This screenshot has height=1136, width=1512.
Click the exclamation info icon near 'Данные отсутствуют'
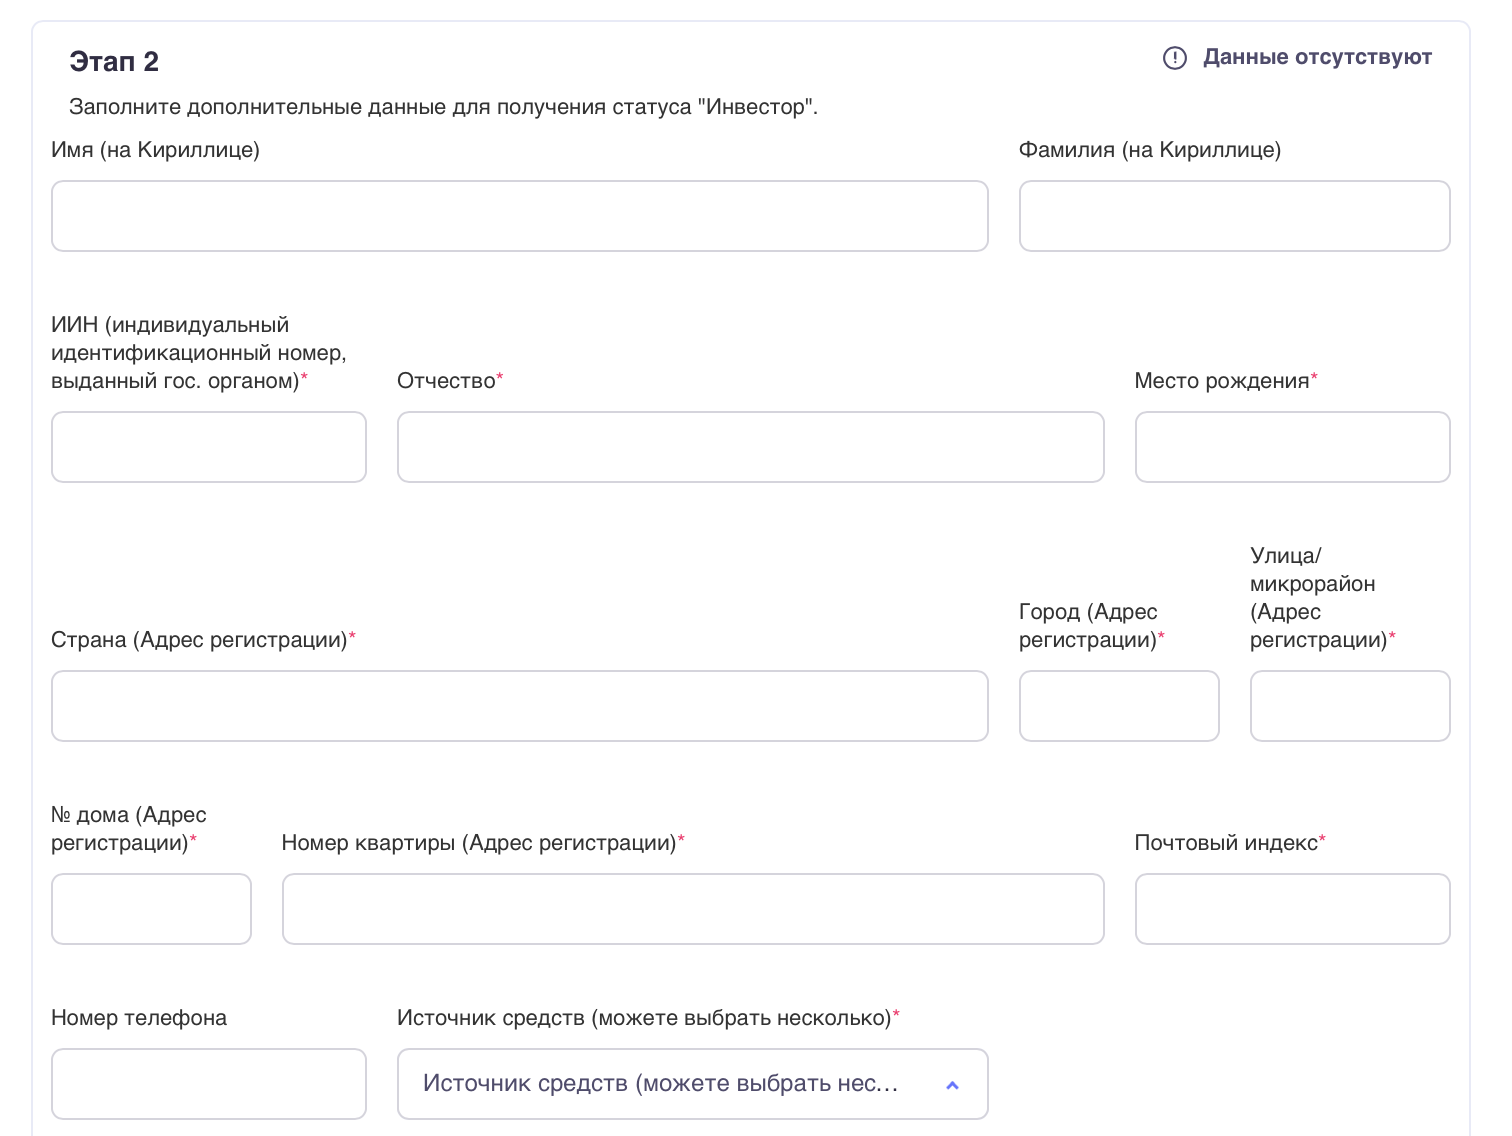click(1174, 58)
